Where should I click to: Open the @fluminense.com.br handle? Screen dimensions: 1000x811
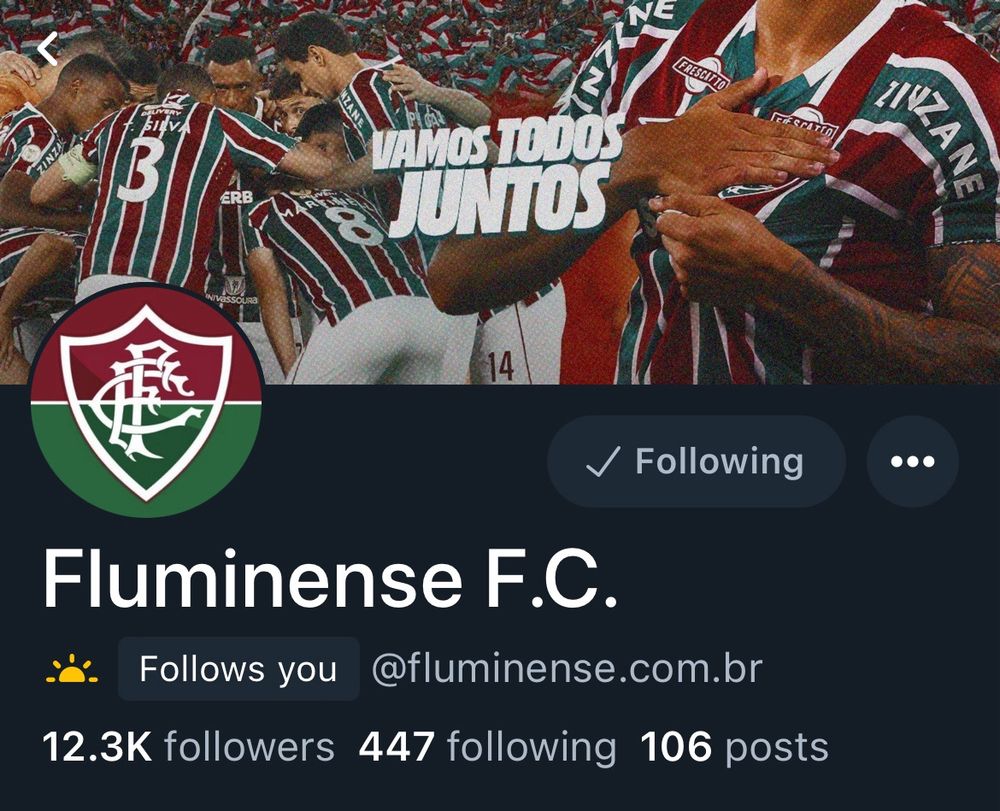point(567,669)
